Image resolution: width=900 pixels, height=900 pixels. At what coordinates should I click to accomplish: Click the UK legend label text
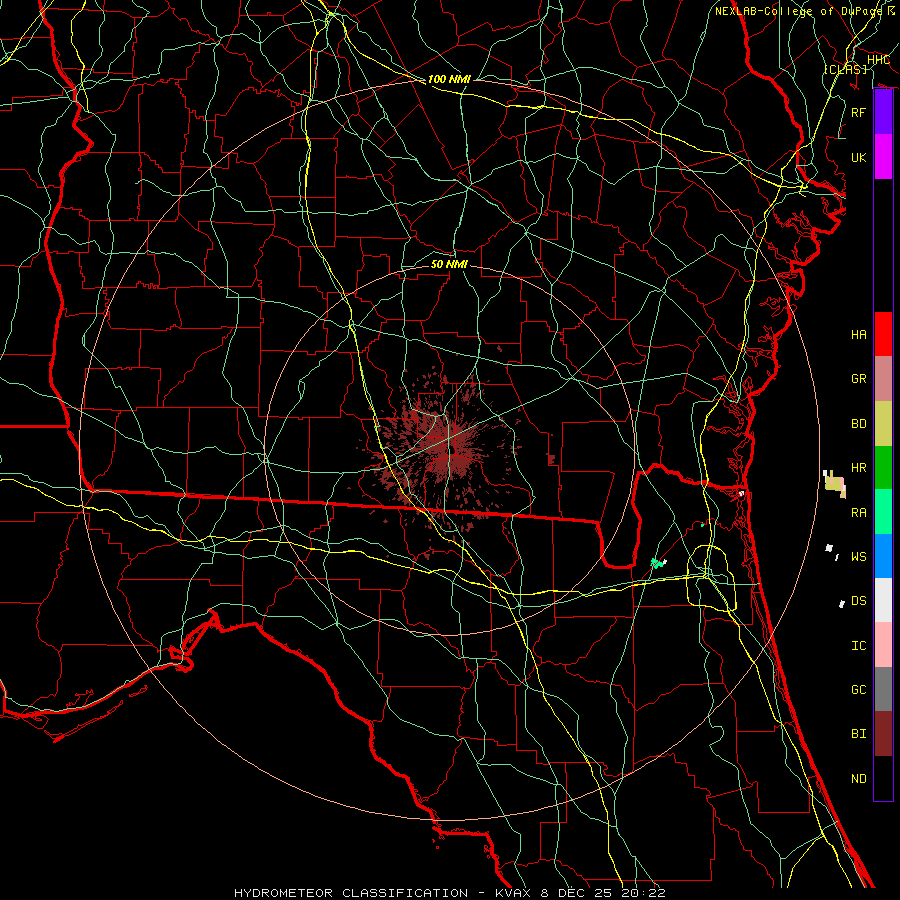coord(859,157)
